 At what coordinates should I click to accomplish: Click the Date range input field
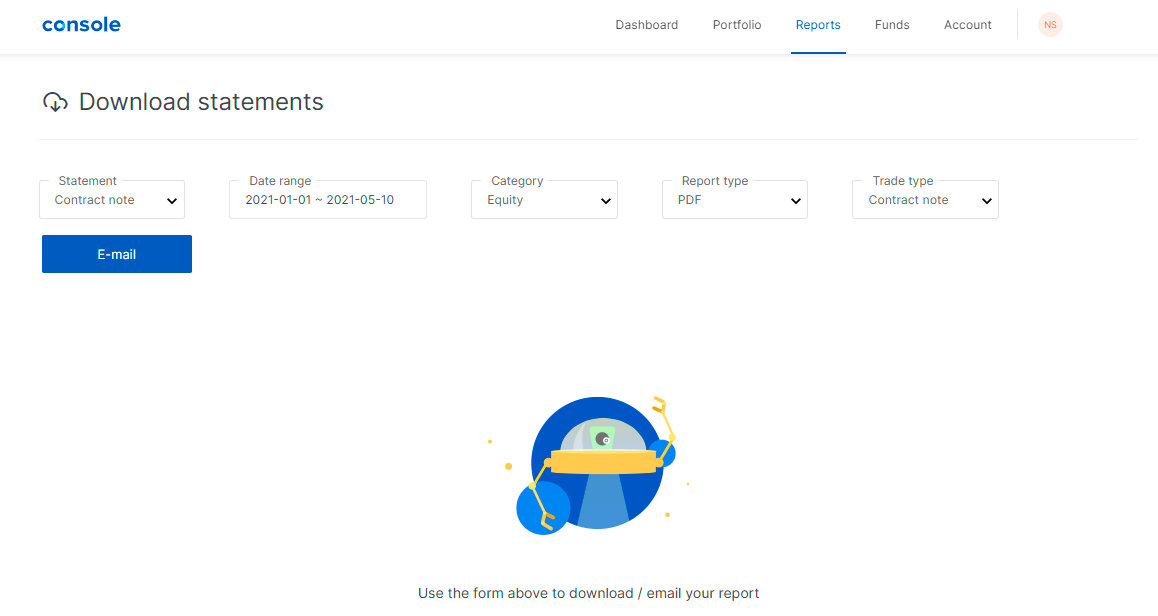click(x=328, y=199)
